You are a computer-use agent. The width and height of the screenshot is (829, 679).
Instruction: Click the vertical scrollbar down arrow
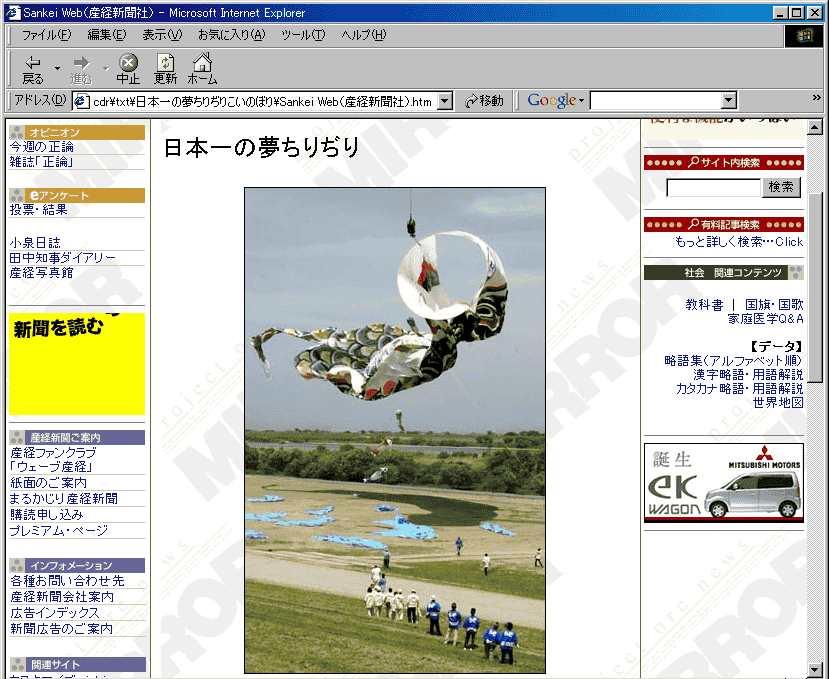pos(815,669)
